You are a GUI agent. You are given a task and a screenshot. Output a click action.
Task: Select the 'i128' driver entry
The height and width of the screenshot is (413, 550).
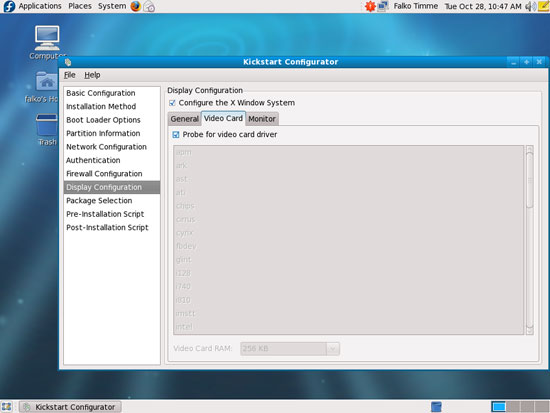click(348, 273)
